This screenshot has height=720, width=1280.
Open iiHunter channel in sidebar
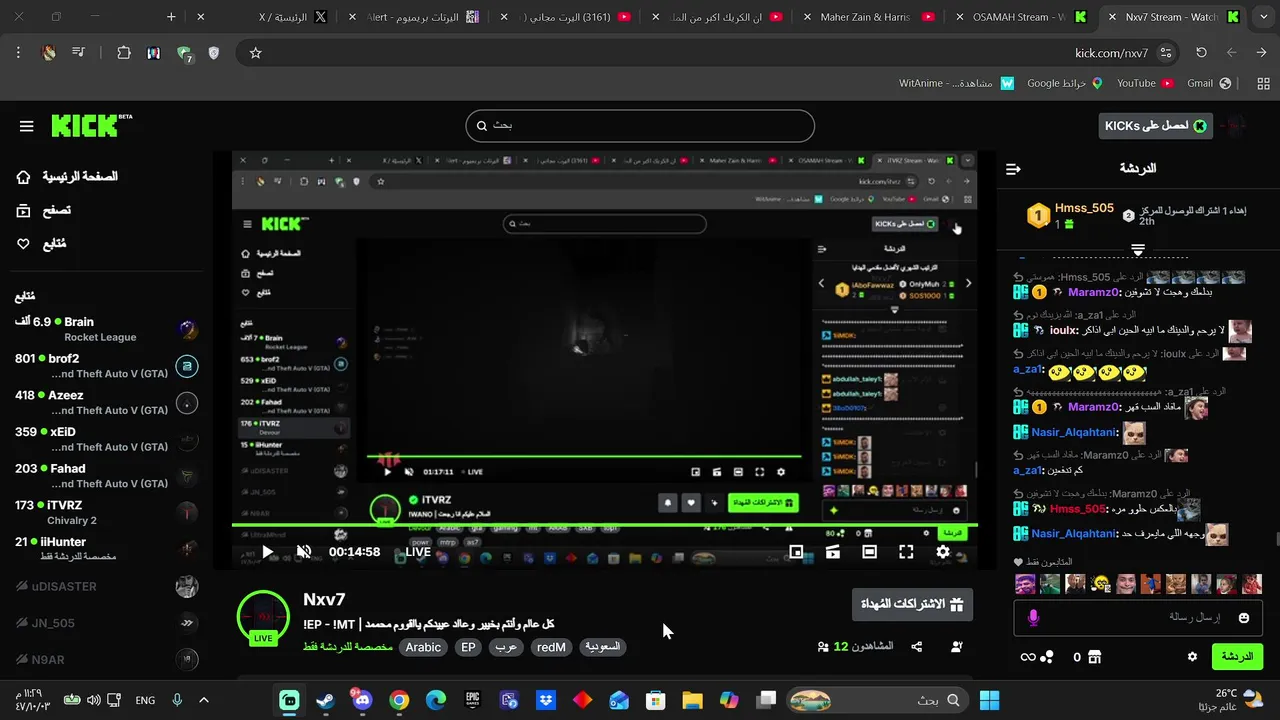106,549
